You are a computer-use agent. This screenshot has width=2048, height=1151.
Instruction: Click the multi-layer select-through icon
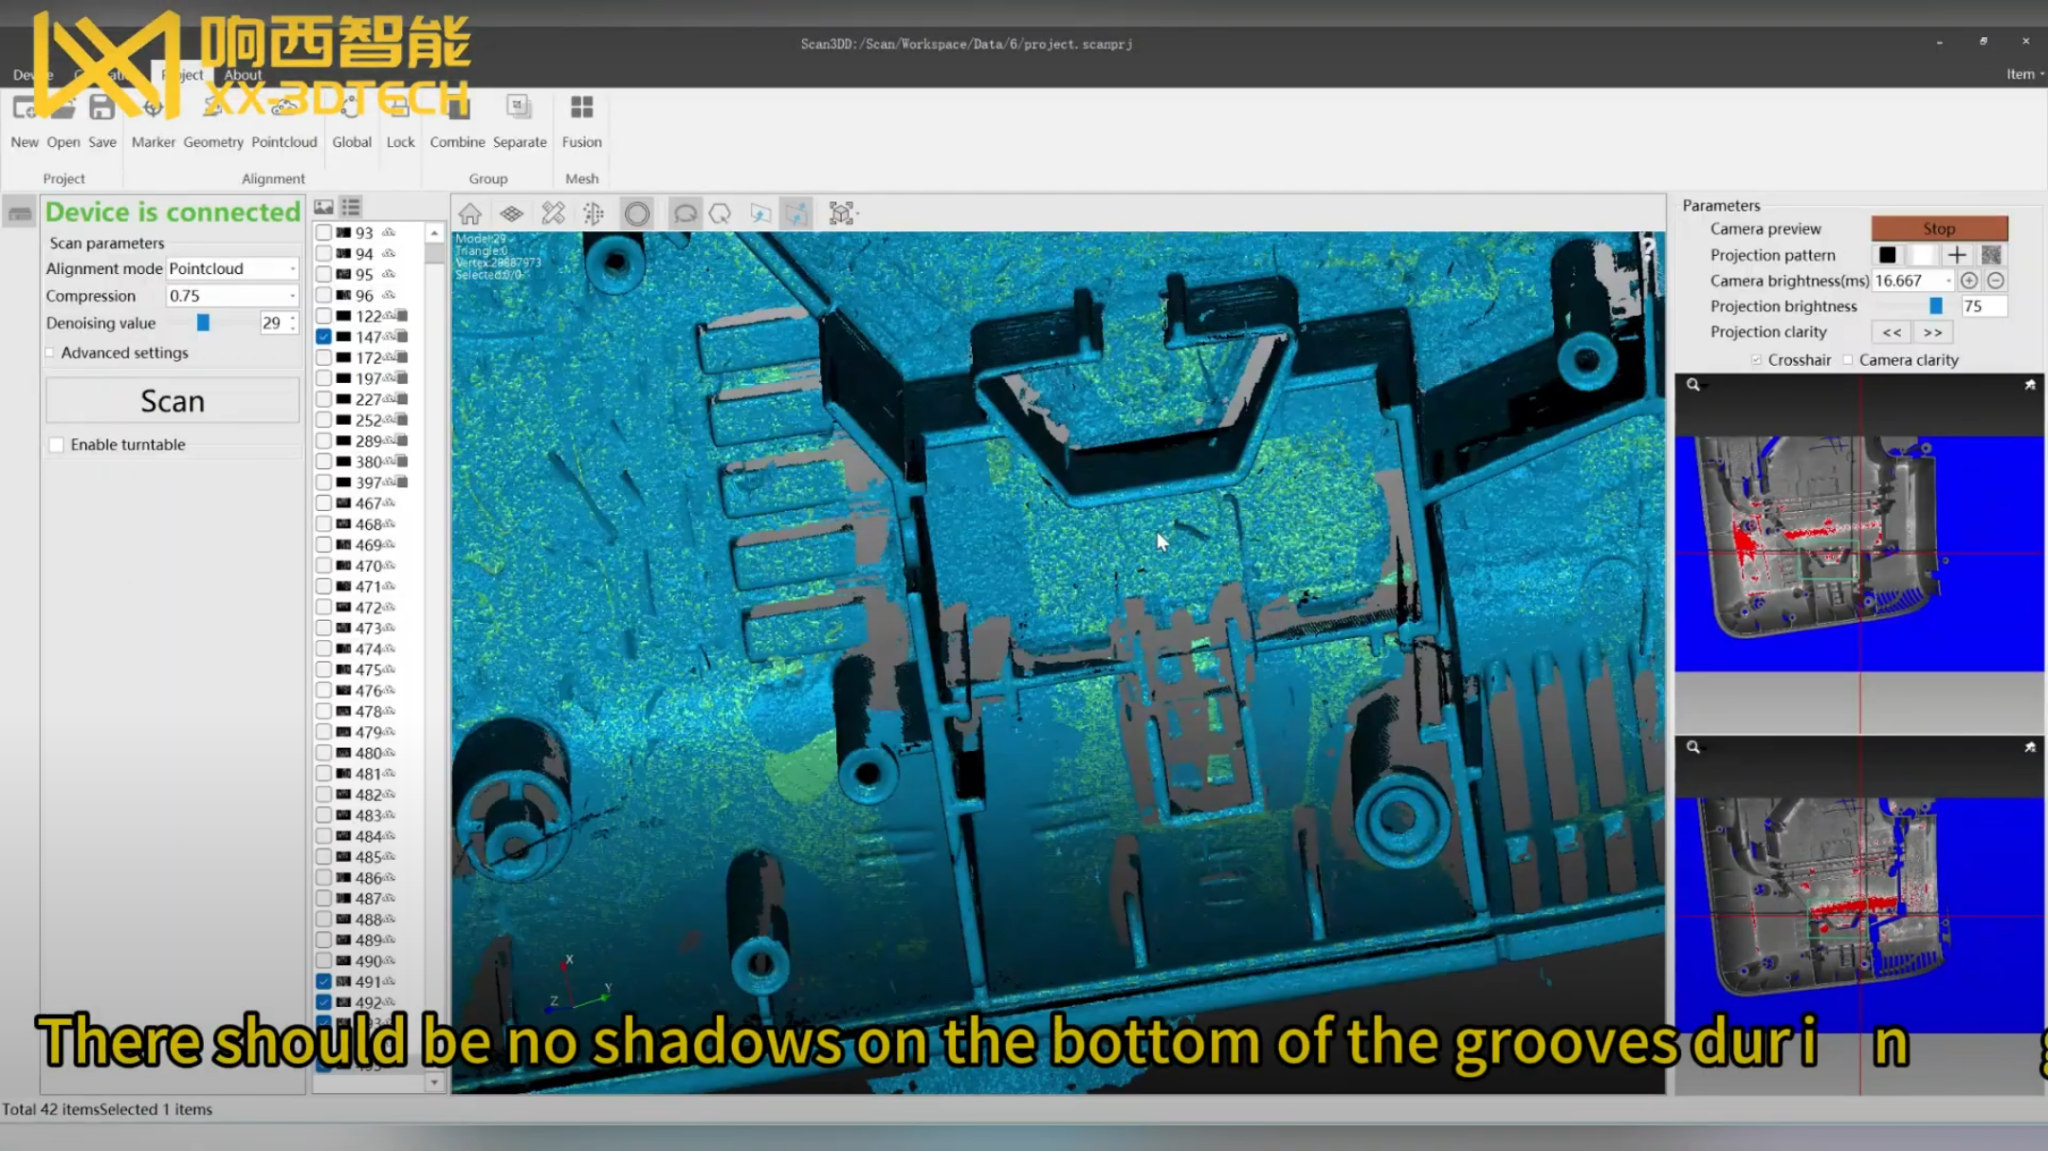pos(797,213)
